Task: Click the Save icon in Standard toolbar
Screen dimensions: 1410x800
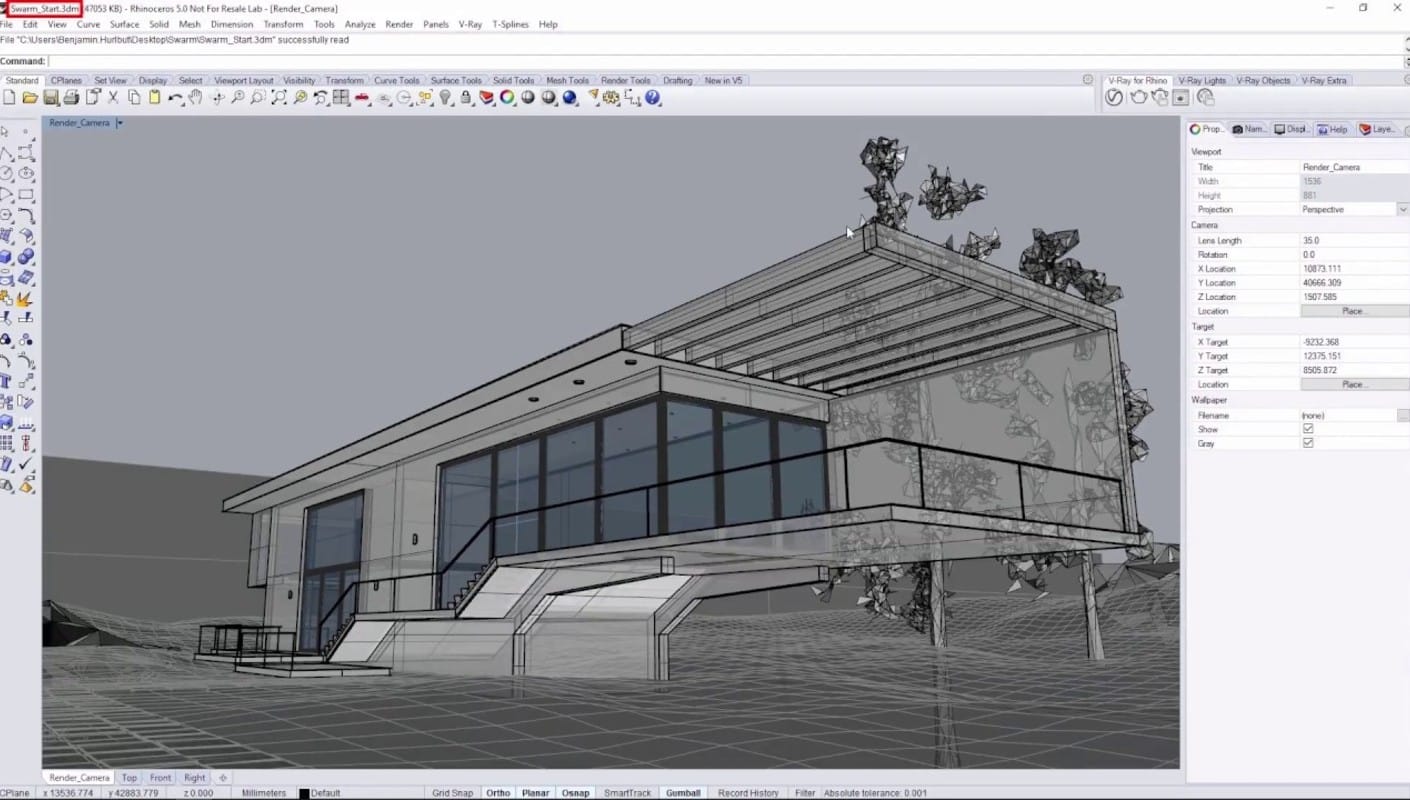Action: tap(51, 98)
